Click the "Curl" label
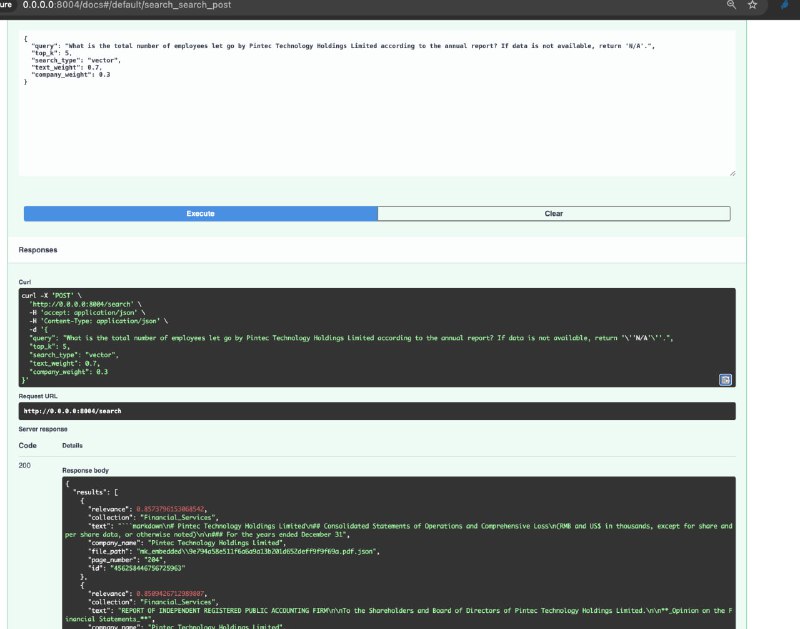Viewport: 800px width, 629px height. (24, 282)
